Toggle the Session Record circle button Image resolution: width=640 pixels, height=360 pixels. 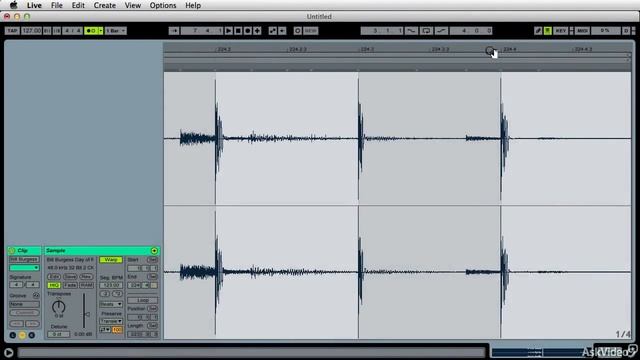[x=298, y=31]
